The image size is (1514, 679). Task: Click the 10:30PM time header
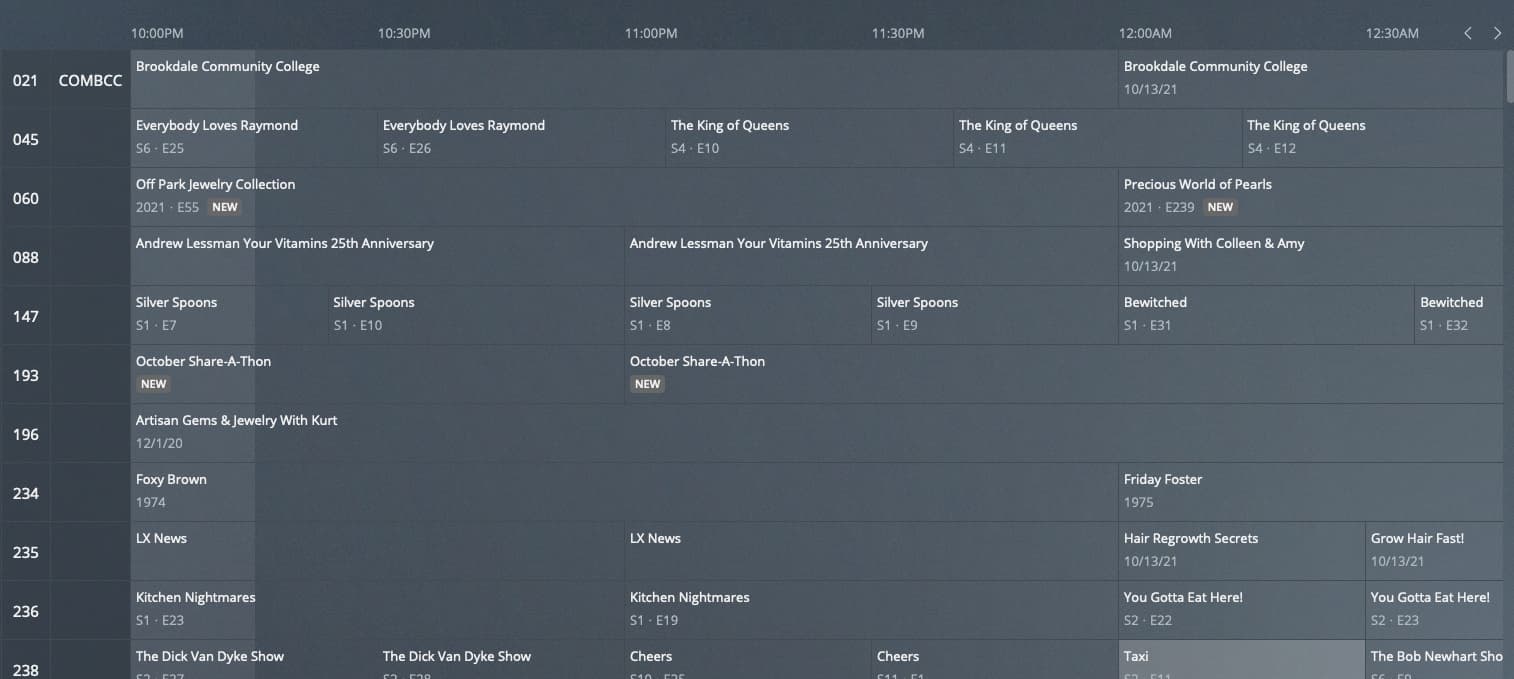pos(404,33)
